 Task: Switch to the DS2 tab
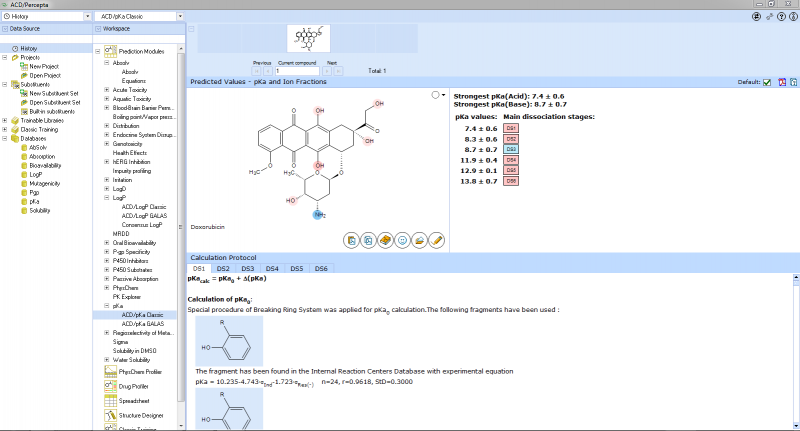coord(223,268)
